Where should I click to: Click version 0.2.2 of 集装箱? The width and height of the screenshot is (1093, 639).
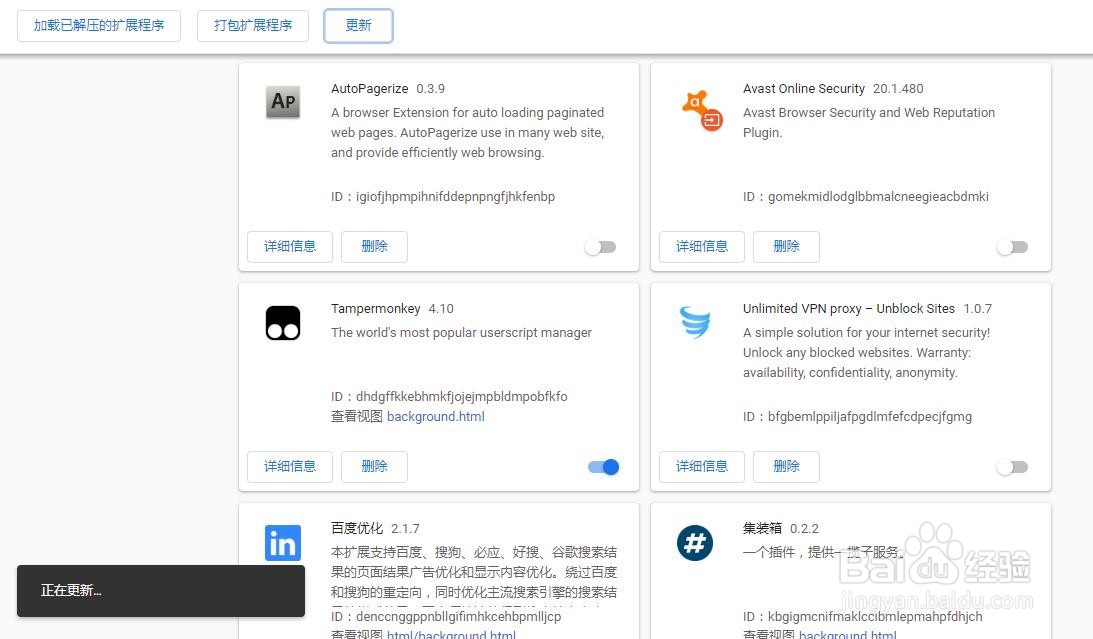[x=804, y=529]
